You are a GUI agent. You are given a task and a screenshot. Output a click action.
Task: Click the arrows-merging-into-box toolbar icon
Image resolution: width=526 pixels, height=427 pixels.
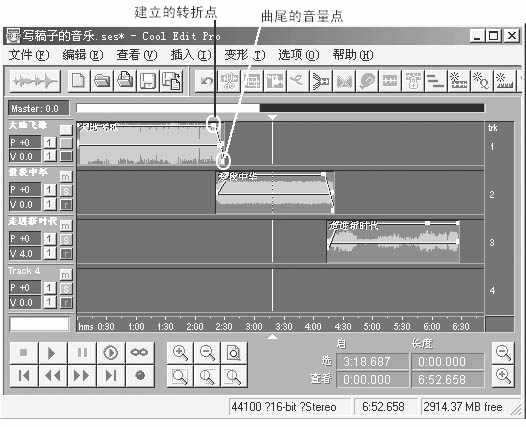click(321, 81)
